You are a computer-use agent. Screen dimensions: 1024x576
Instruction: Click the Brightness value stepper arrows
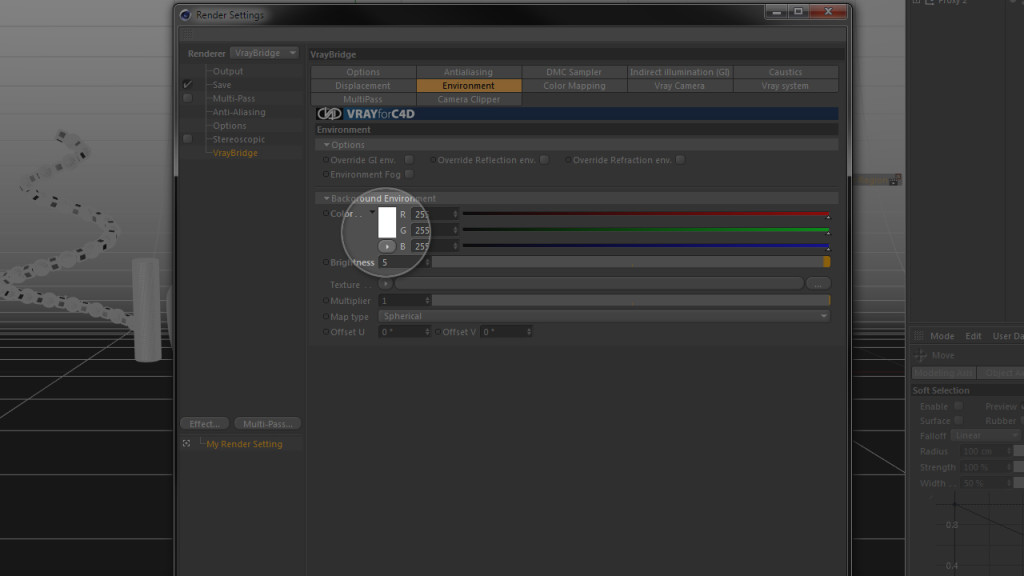coord(427,263)
